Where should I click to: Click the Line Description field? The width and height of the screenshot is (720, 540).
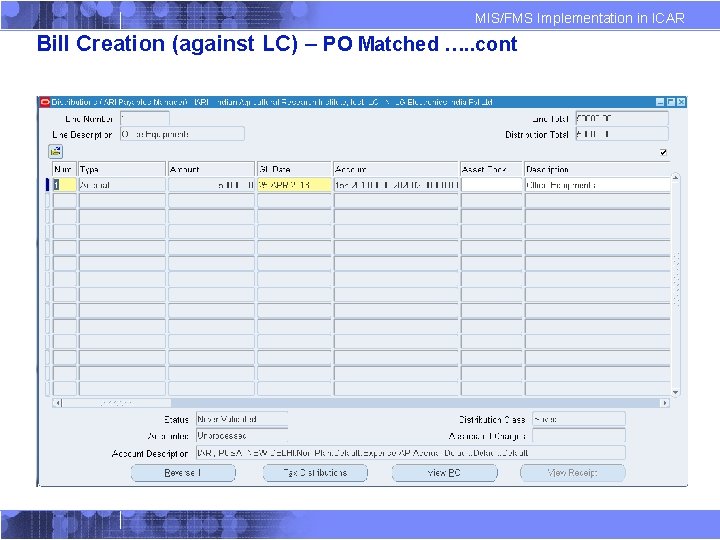pyautogui.click(x=182, y=134)
